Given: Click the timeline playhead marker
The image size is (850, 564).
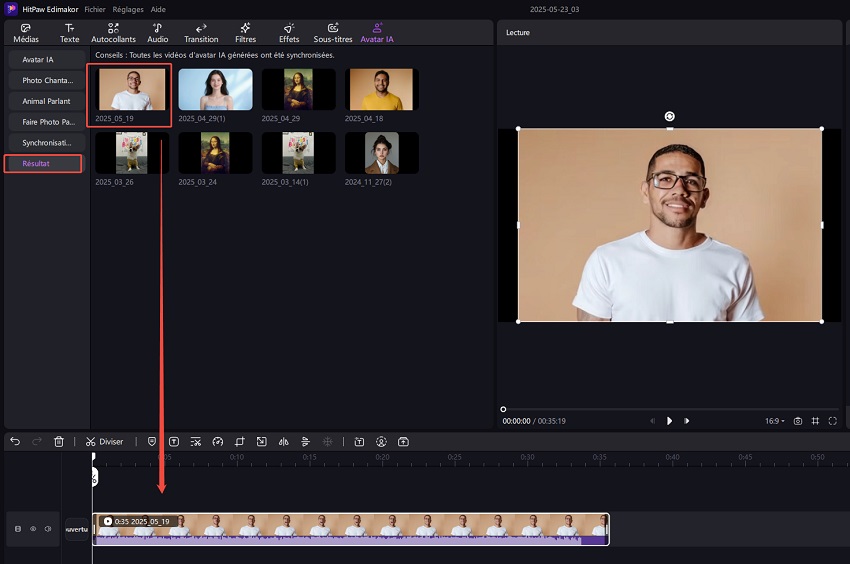Looking at the screenshot, I should pyautogui.click(x=94, y=457).
